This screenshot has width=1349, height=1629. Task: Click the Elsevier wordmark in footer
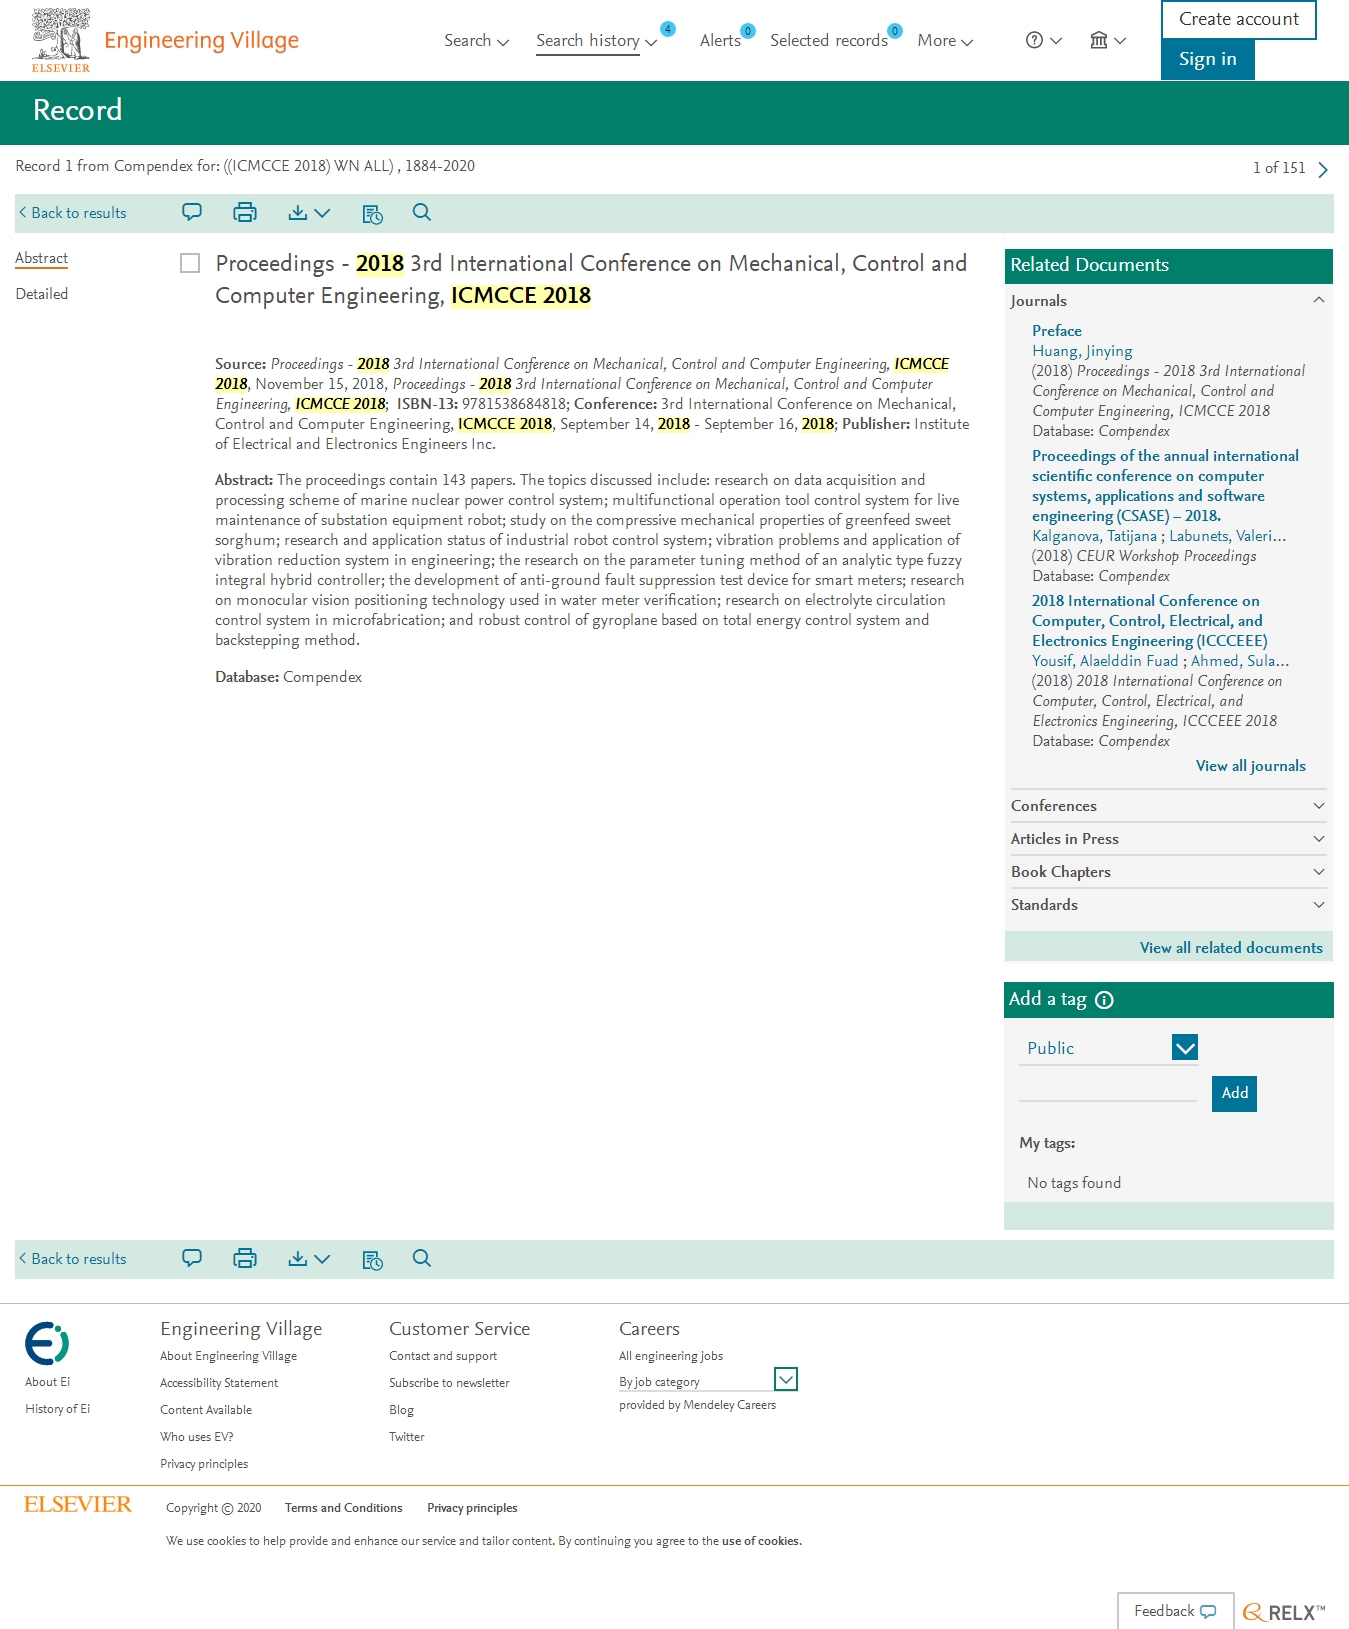(x=78, y=1504)
